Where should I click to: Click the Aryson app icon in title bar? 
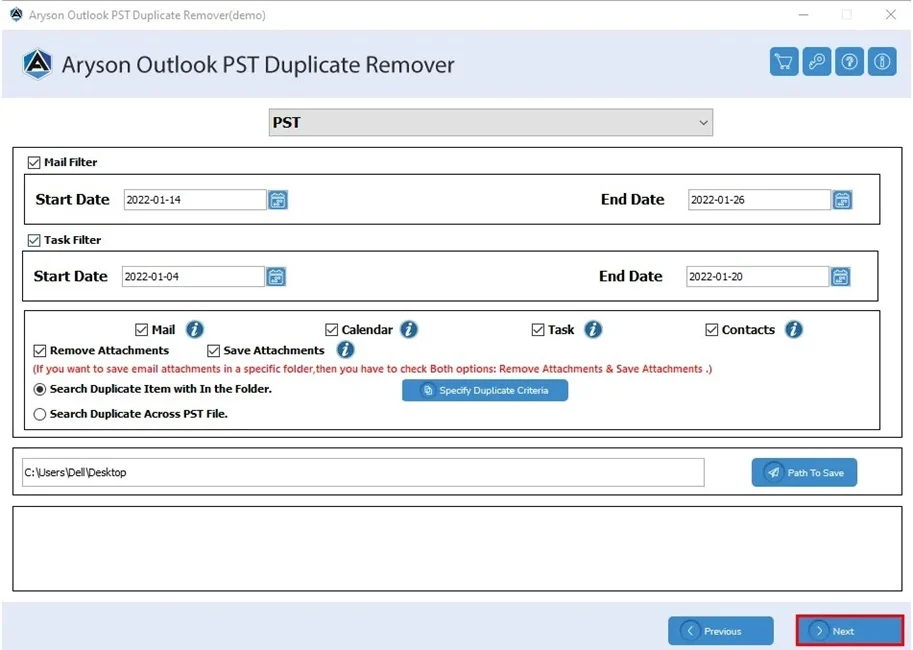pos(16,15)
